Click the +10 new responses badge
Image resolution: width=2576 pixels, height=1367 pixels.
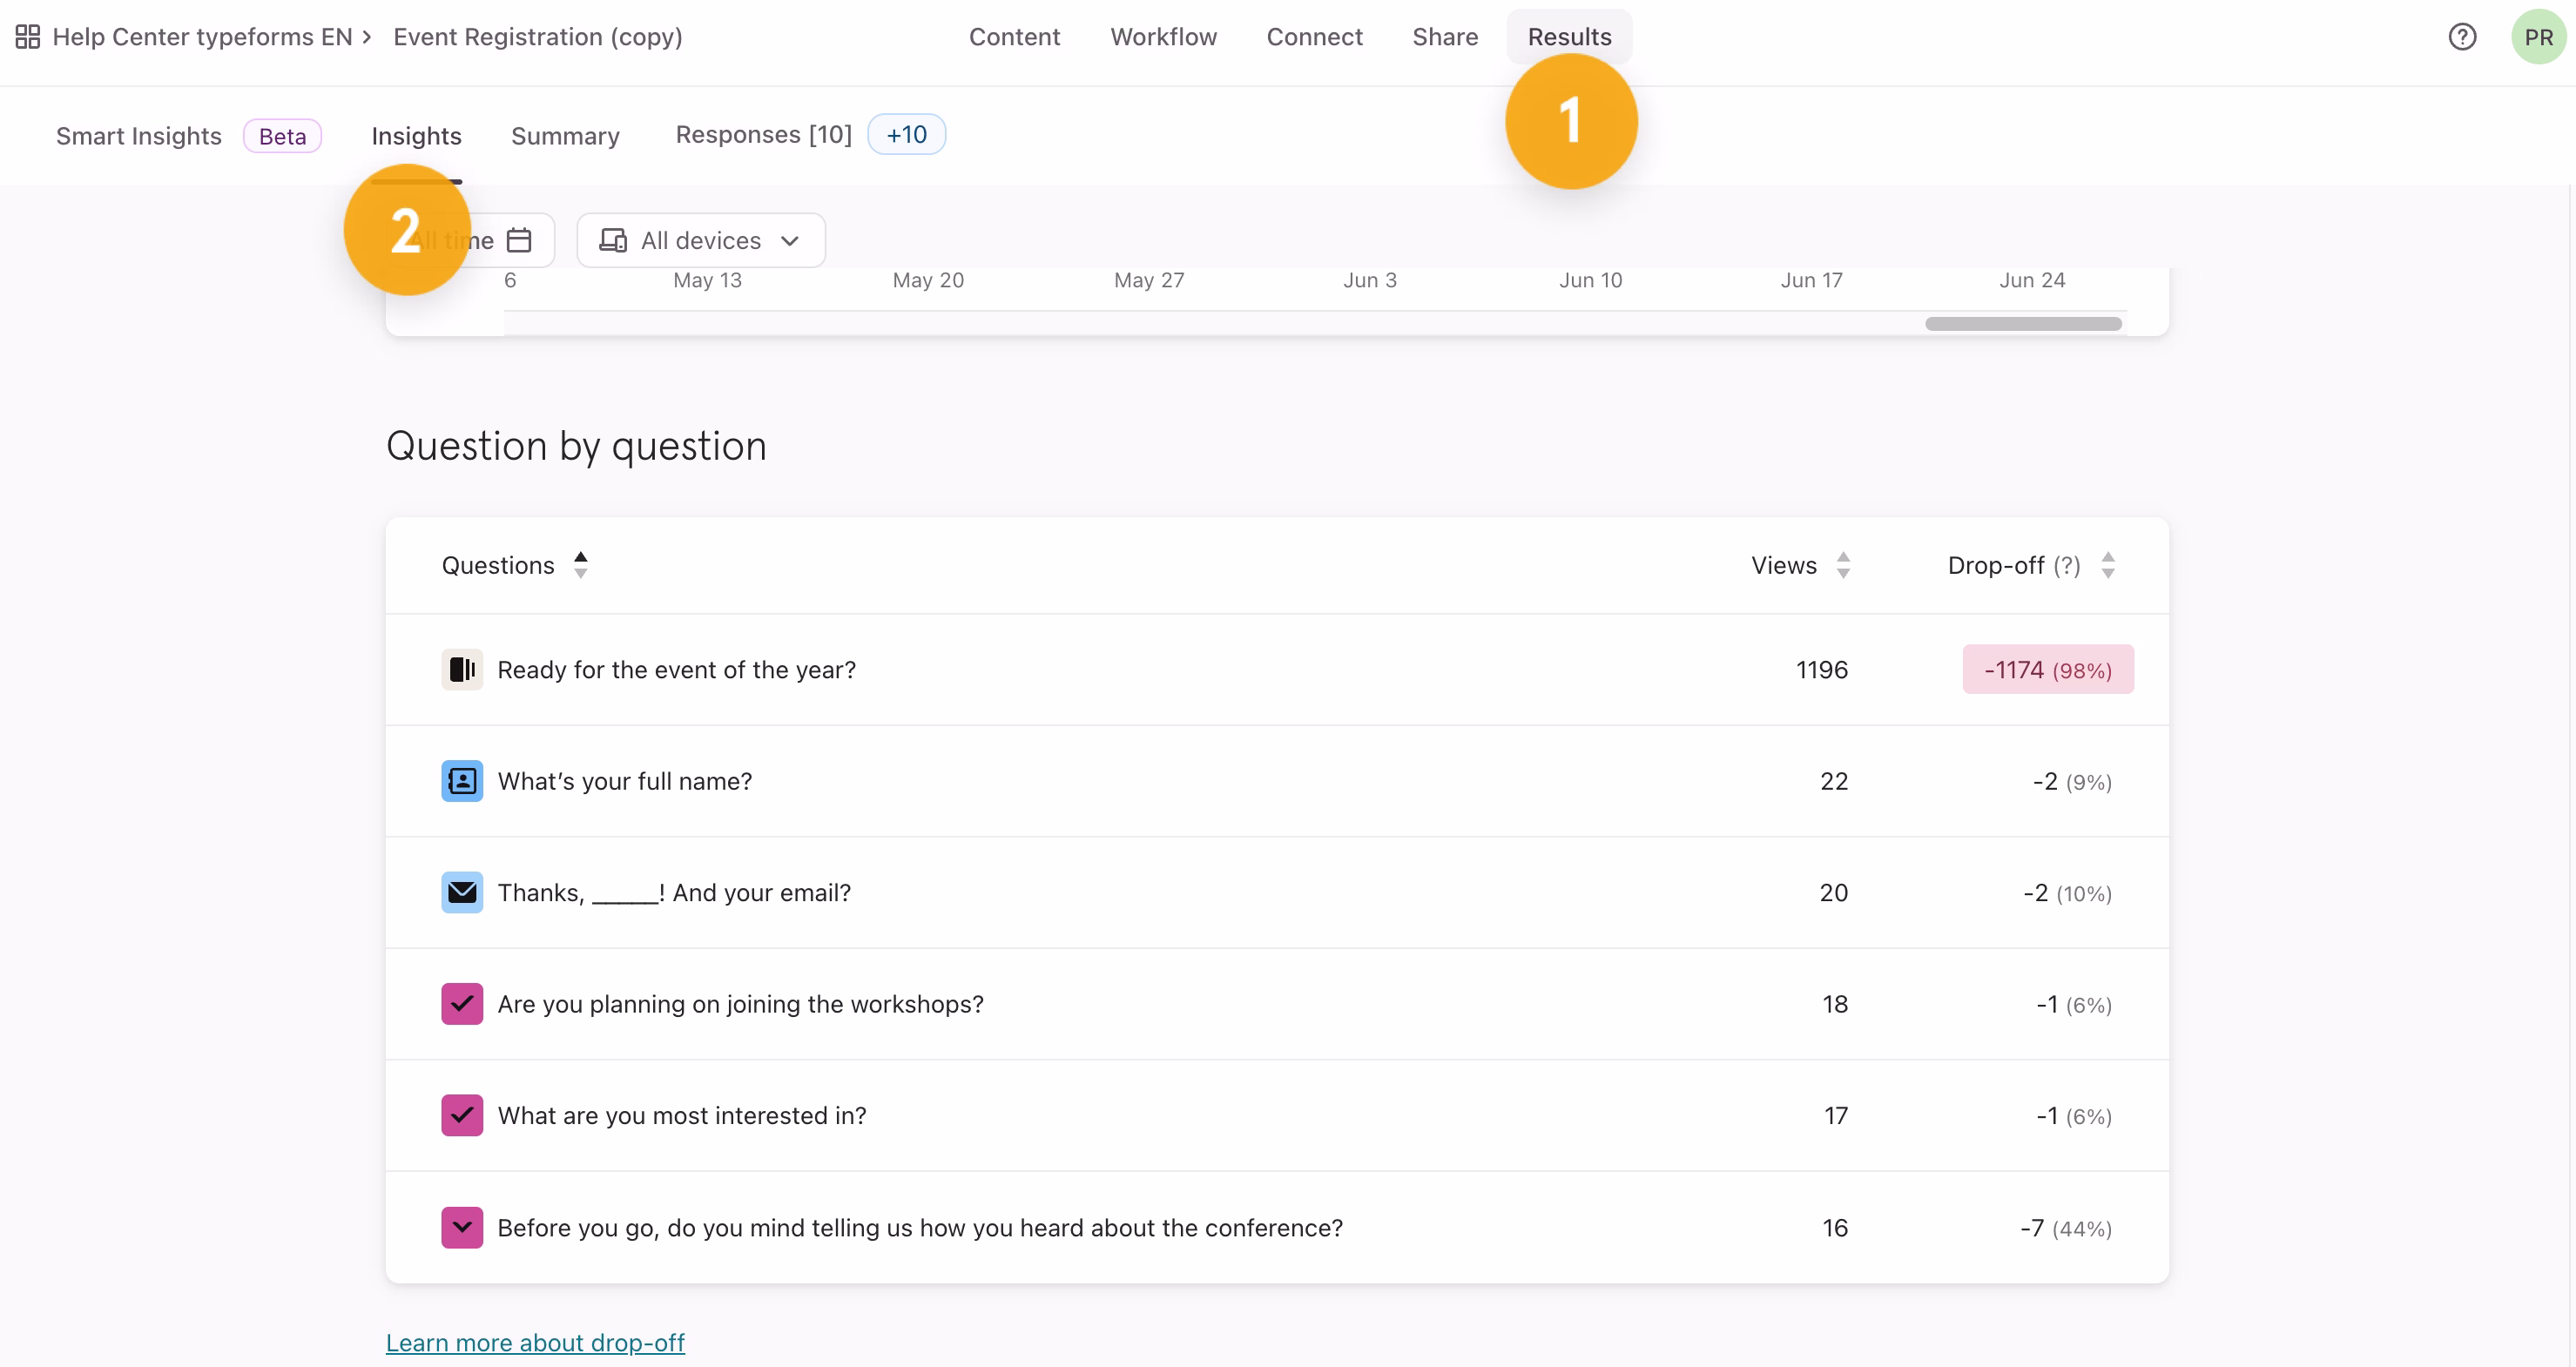click(906, 134)
